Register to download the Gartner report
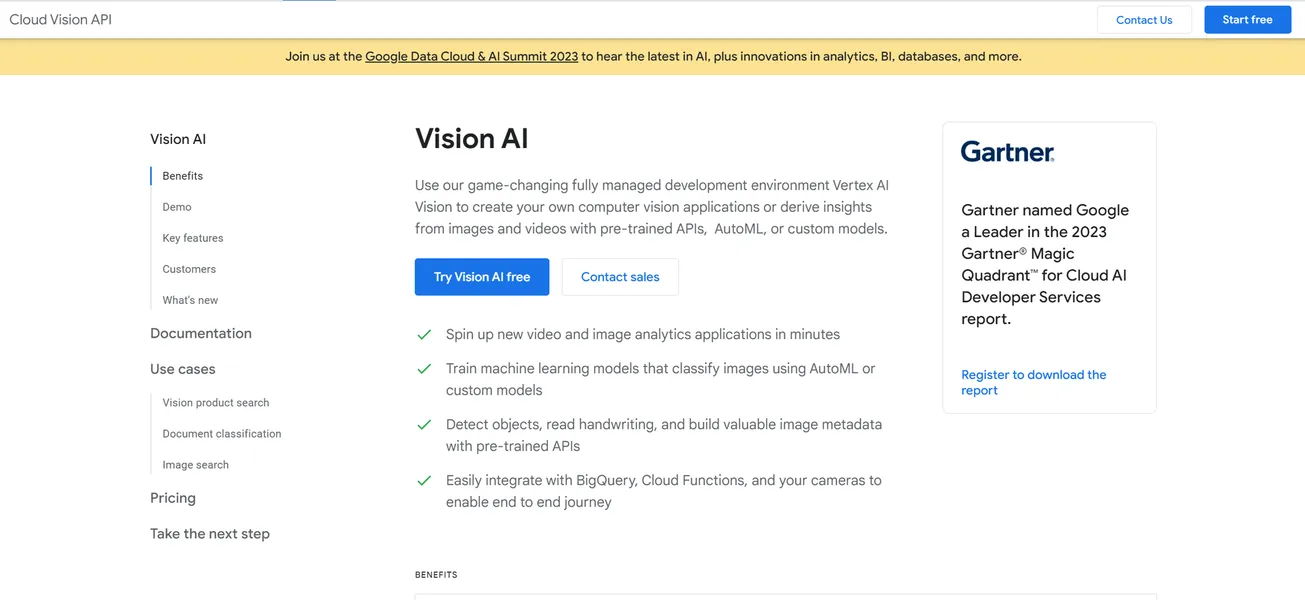Image resolution: width=1305 pixels, height=600 pixels. (x=1033, y=382)
